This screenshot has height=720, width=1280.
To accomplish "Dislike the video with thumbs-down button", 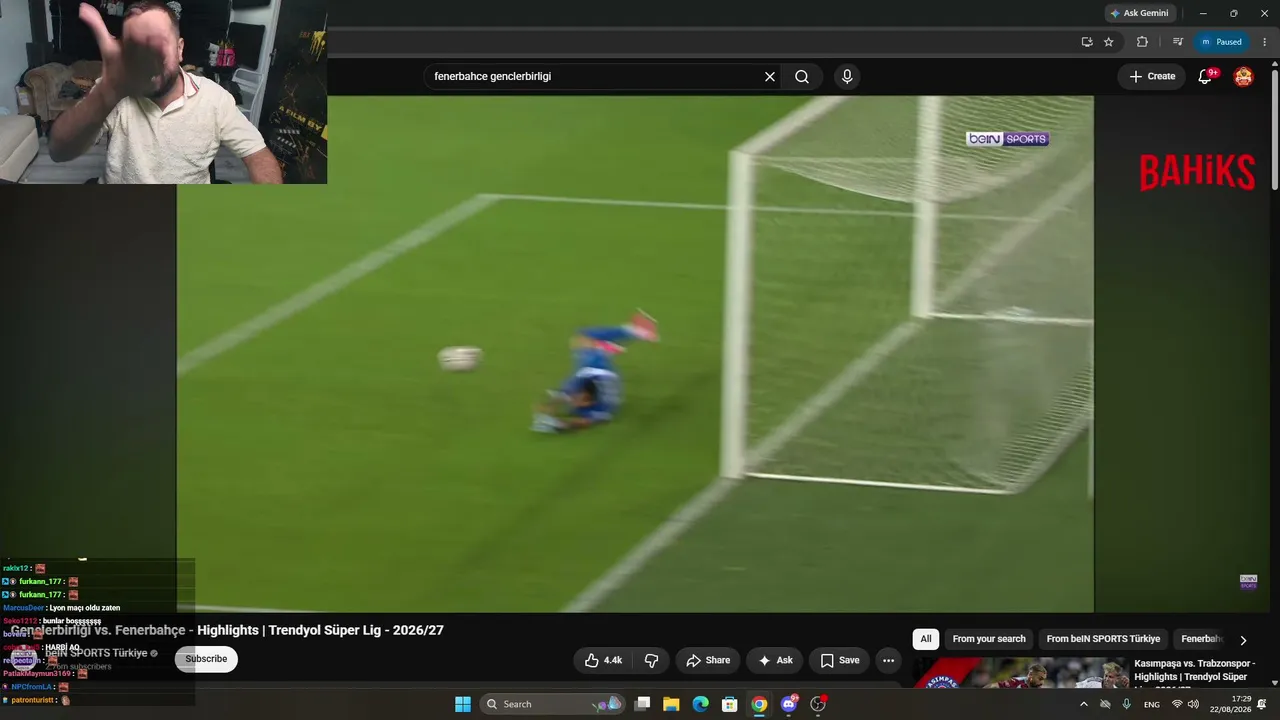I will (651, 660).
